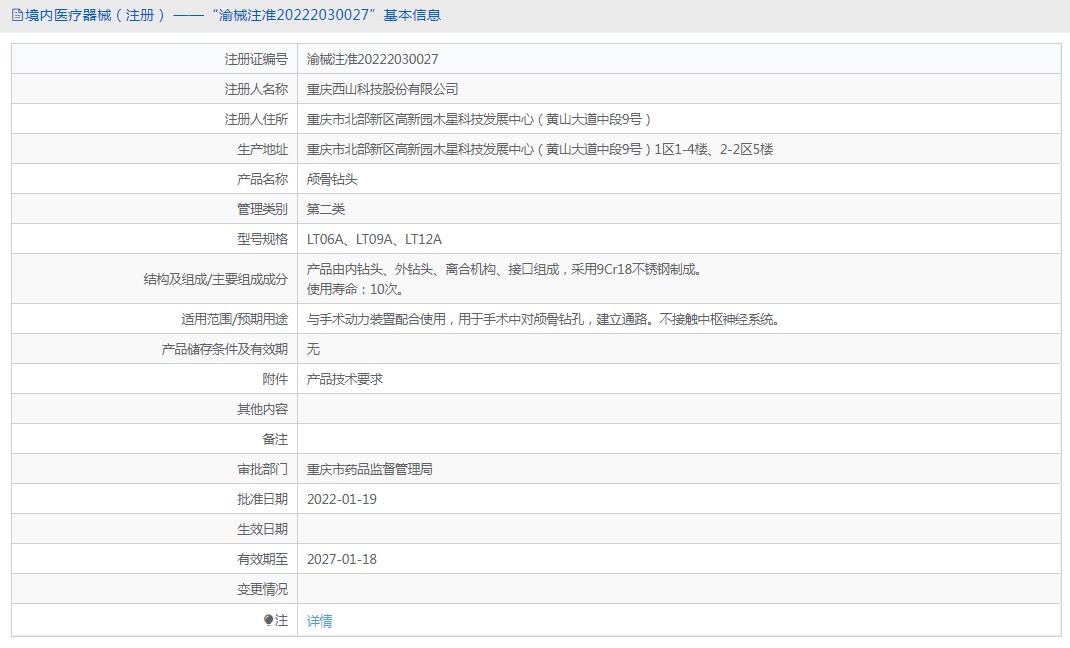Click the 注册证编号 row label
This screenshot has height=648, width=1070.
point(256,59)
